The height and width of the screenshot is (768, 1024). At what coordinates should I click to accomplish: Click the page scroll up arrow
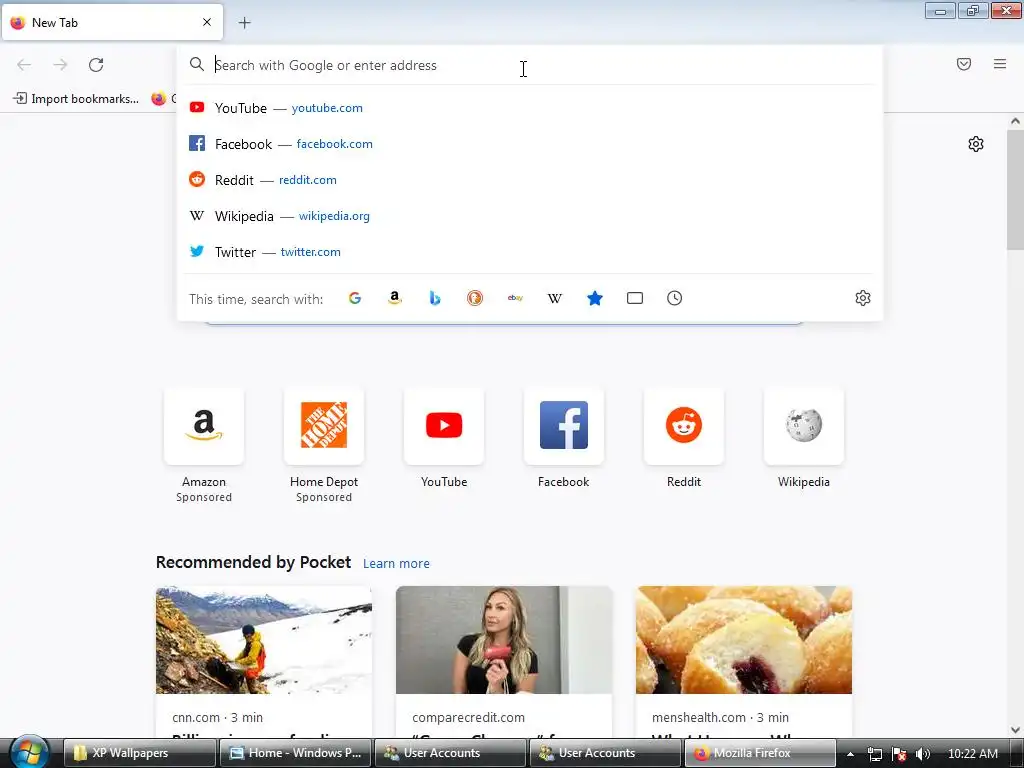[x=1015, y=121]
